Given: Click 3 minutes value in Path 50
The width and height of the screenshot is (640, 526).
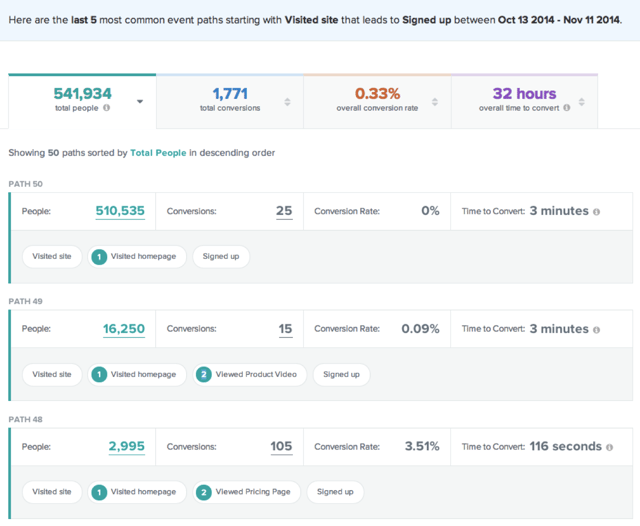Looking at the screenshot, I should click(559, 211).
